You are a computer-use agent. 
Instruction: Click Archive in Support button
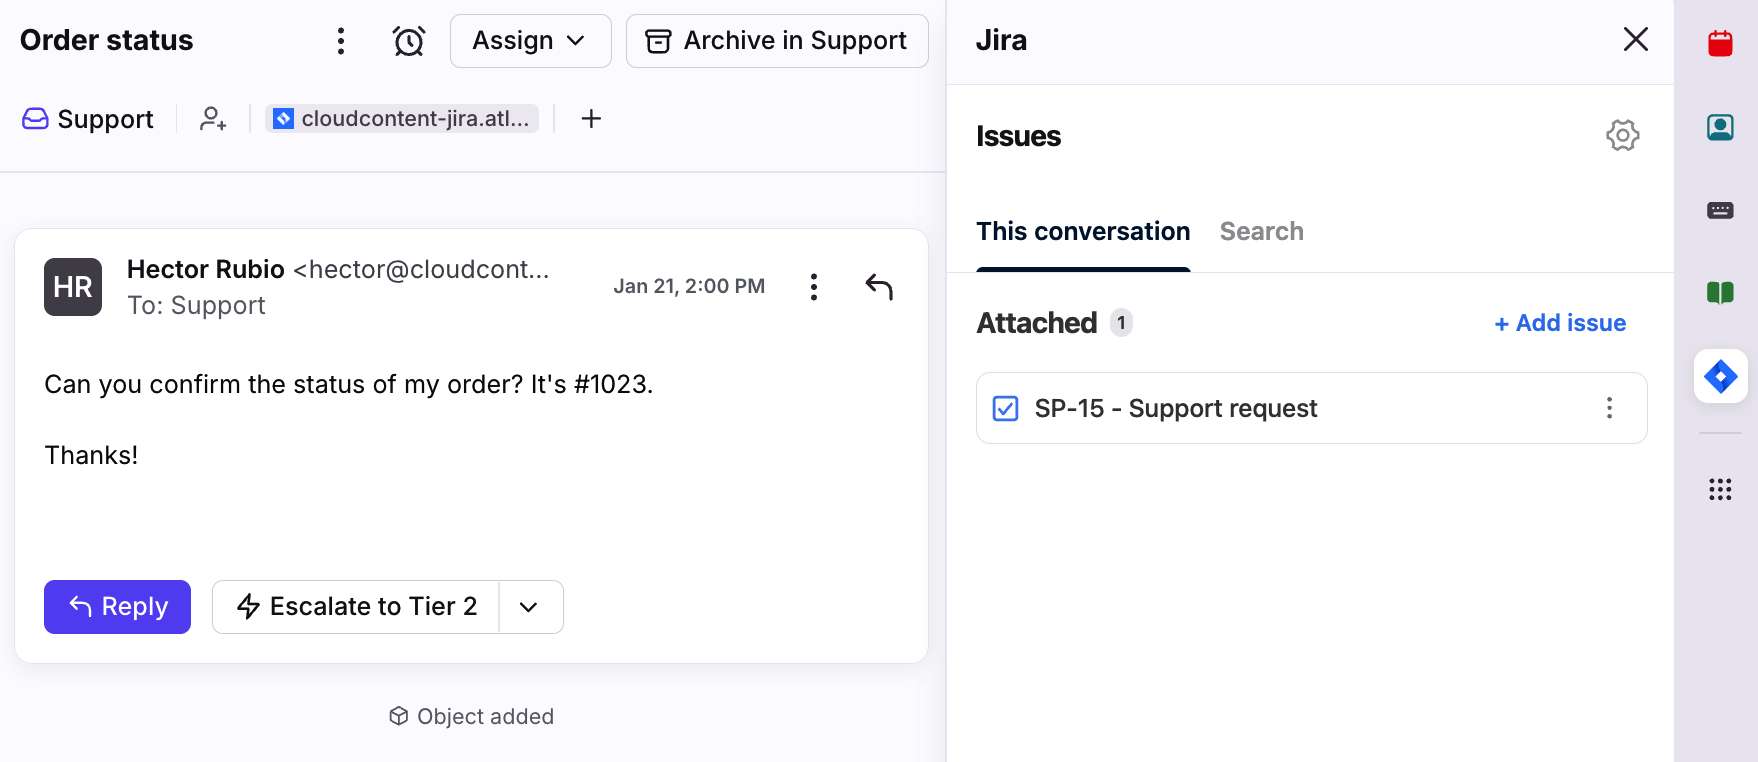[777, 41]
